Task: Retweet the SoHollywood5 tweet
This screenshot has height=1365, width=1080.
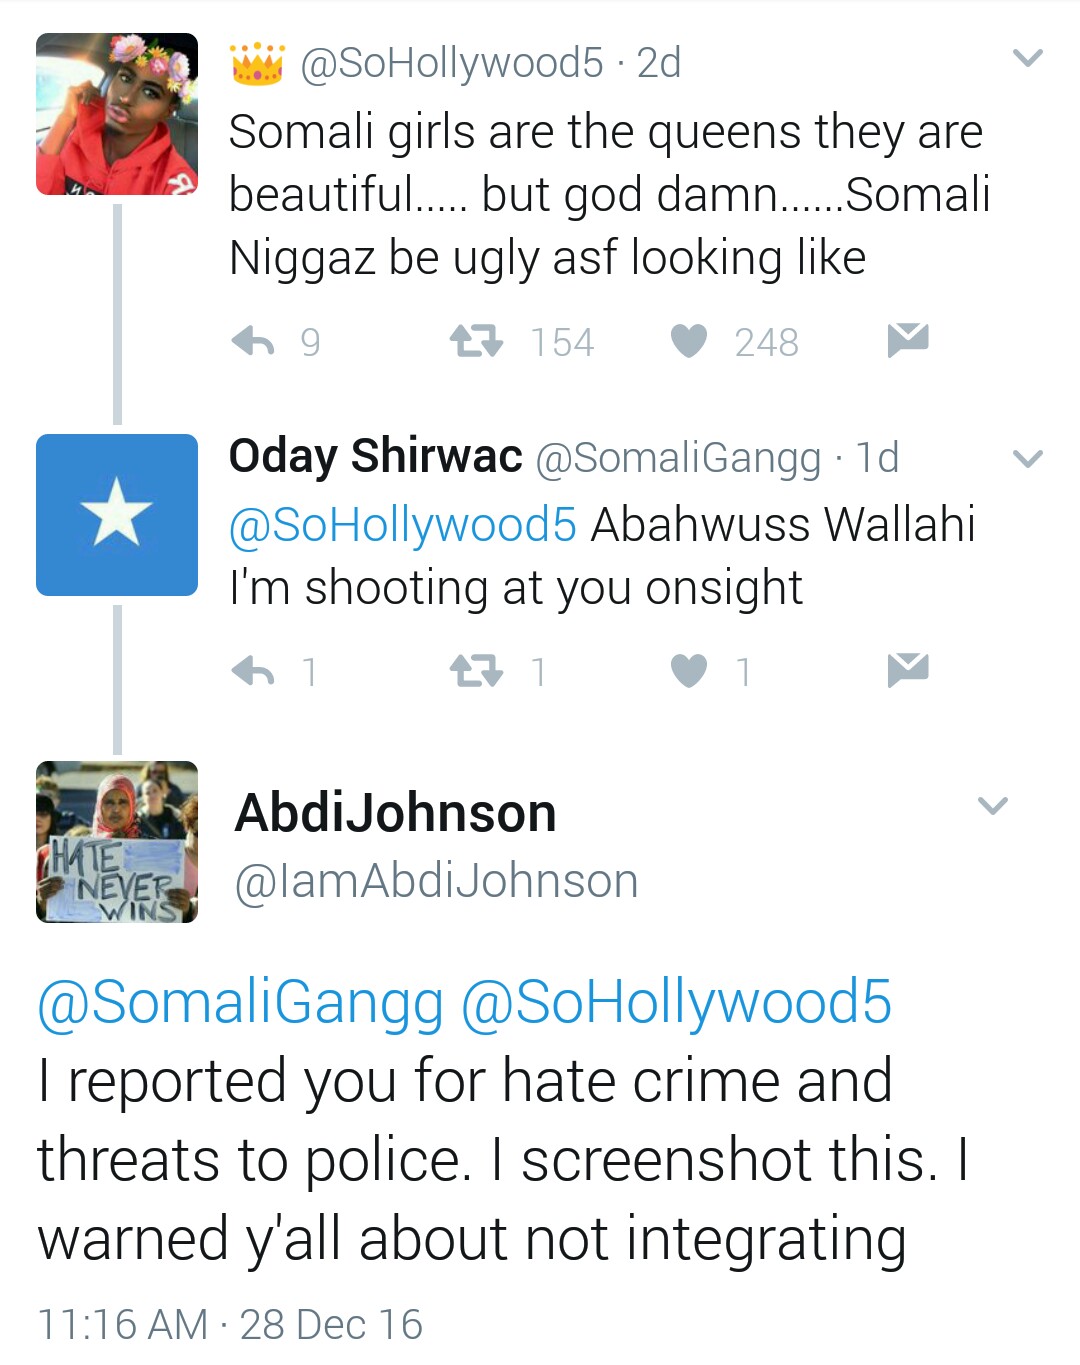Action: point(476,342)
